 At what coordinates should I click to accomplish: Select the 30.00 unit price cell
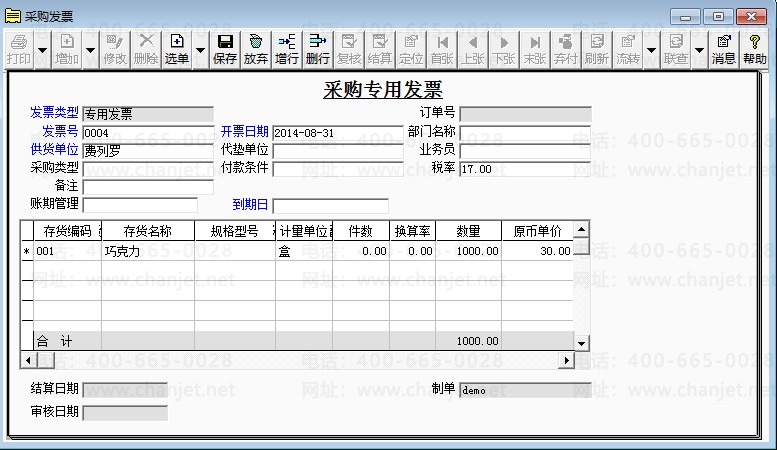537,251
